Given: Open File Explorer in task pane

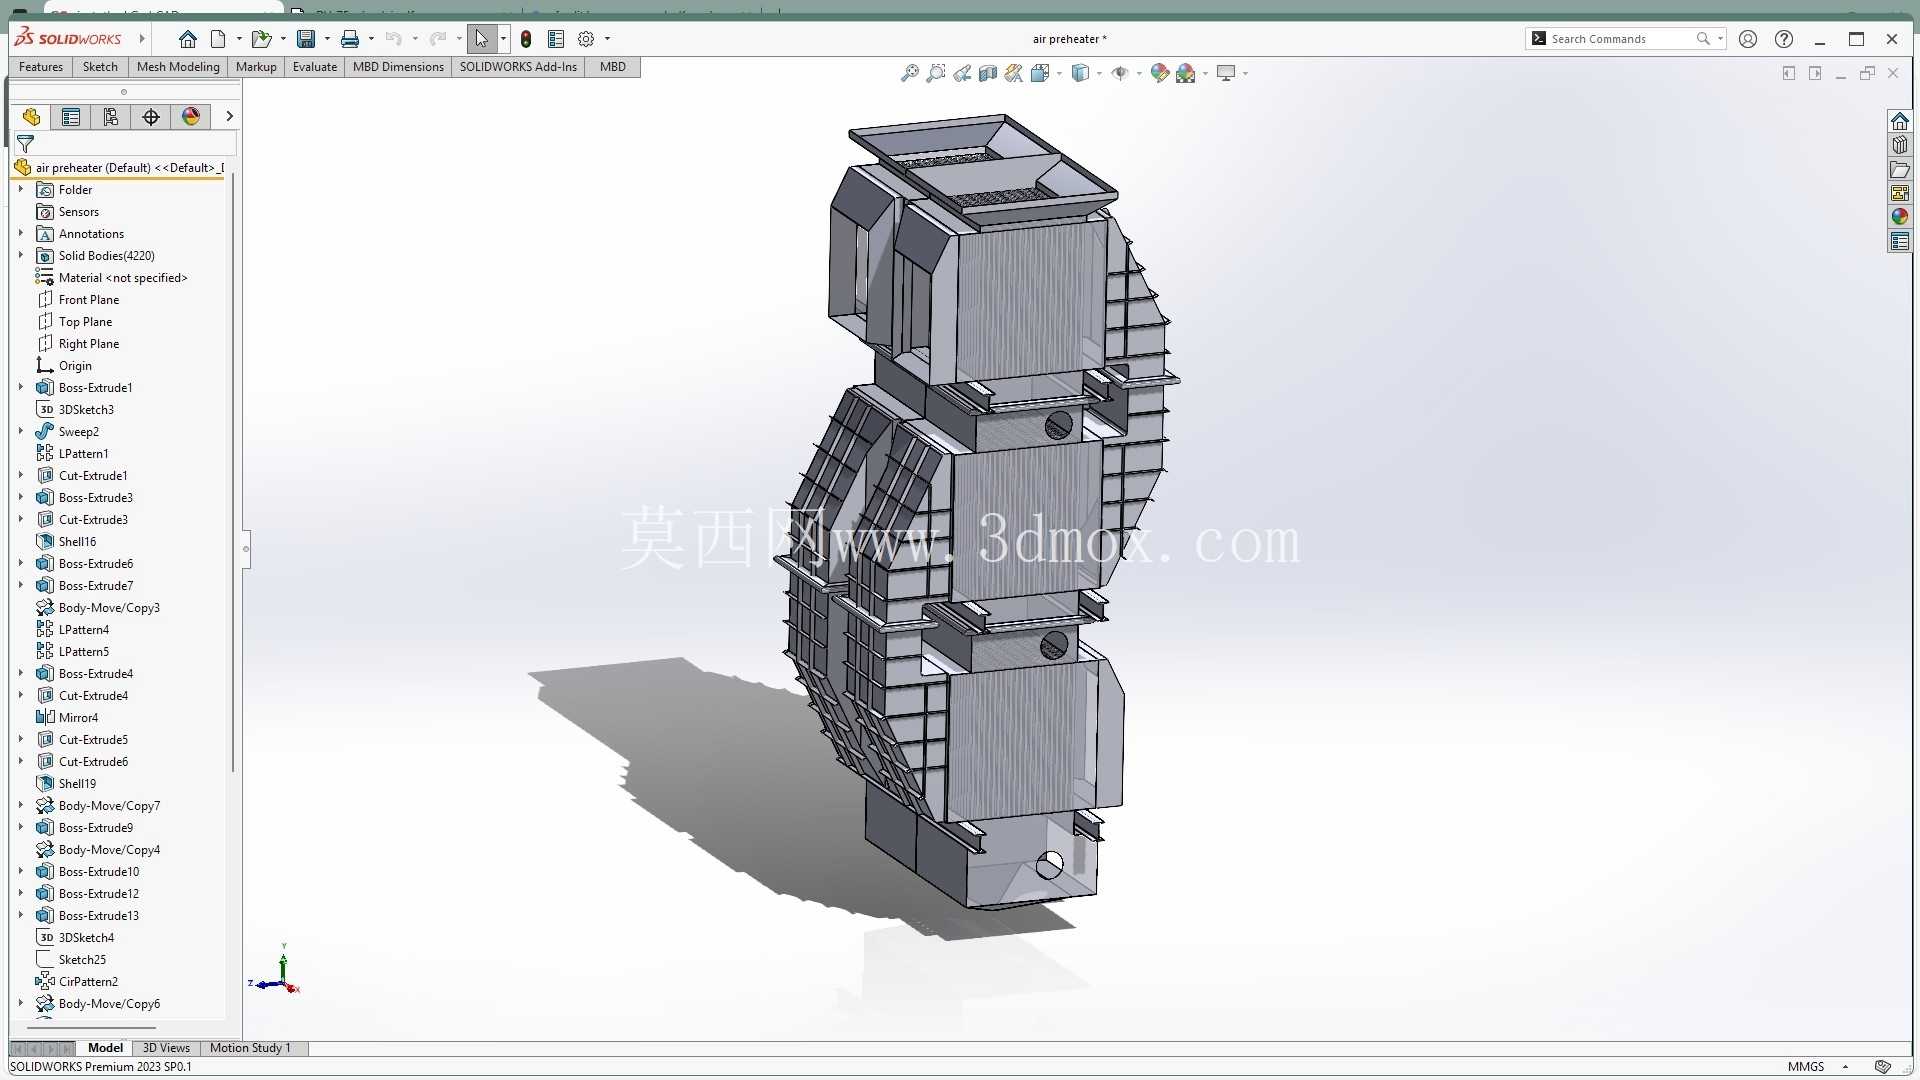Looking at the screenshot, I should 1899,169.
